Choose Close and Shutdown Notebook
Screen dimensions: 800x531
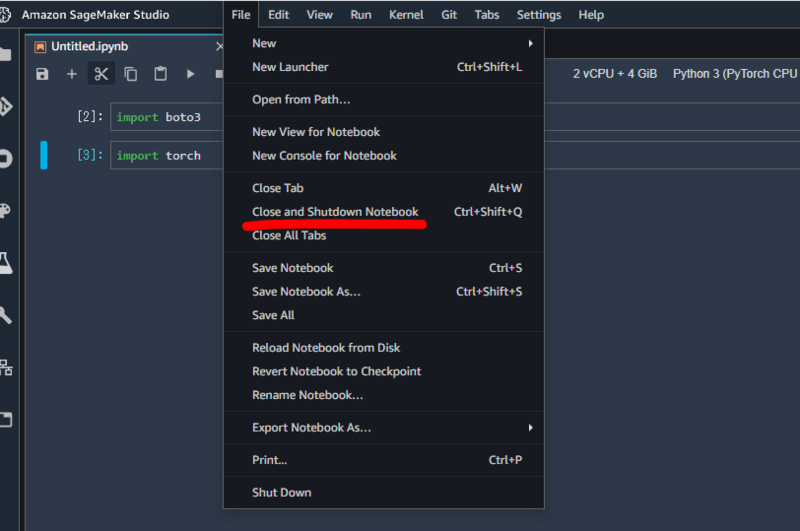[x=384, y=212]
